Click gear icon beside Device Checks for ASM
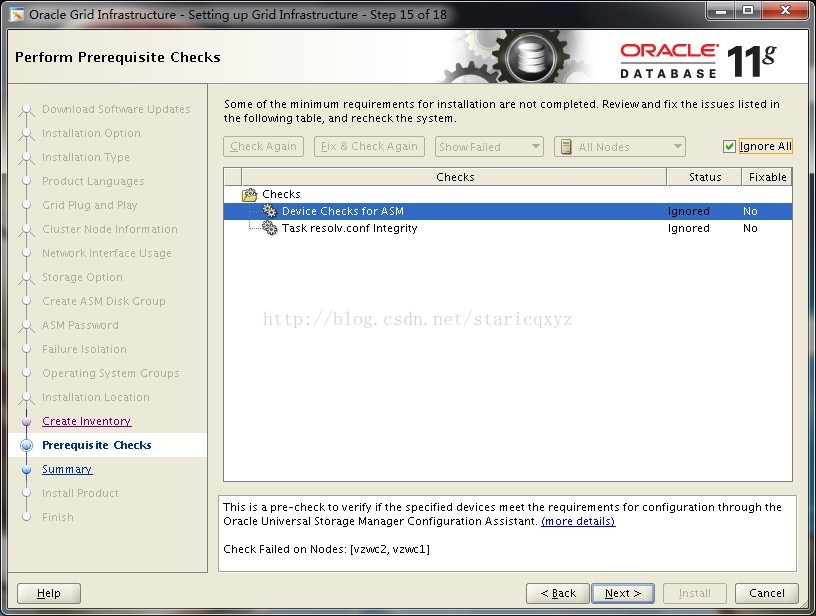The height and width of the screenshot is (616, 816). pos(270,211)
